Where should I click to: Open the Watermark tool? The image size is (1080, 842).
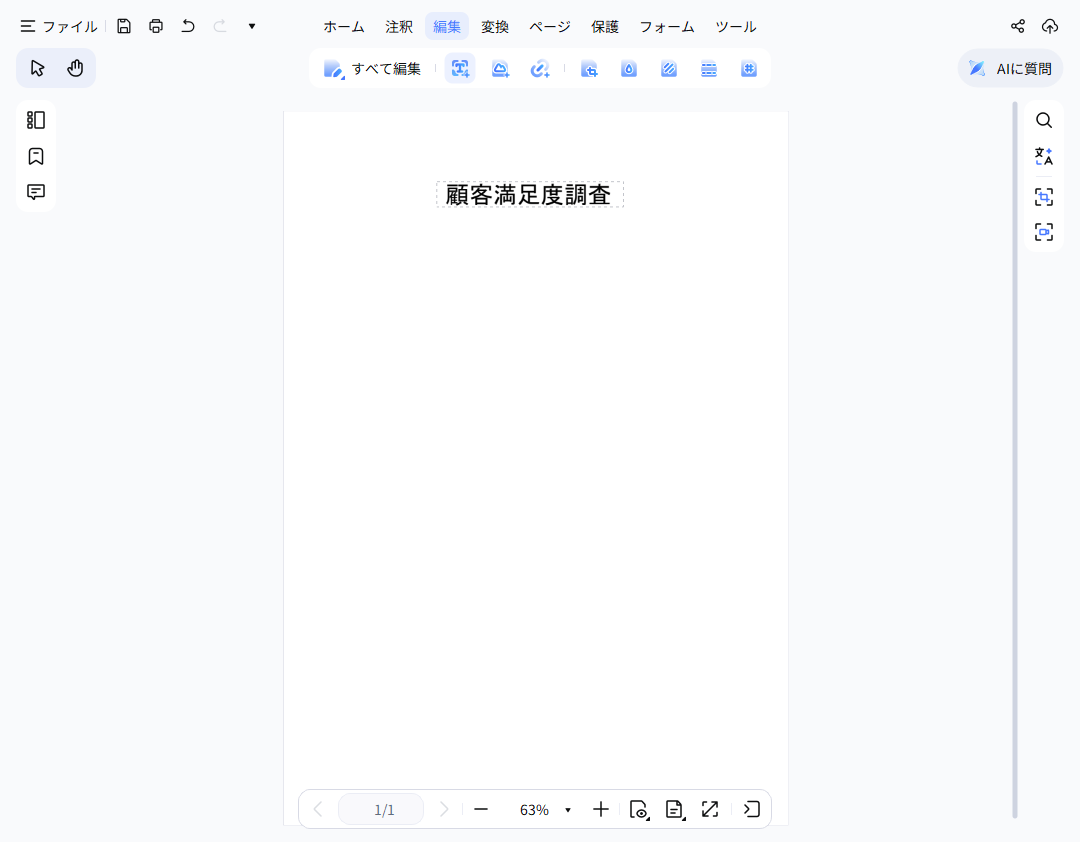click(x=629, y=68)
